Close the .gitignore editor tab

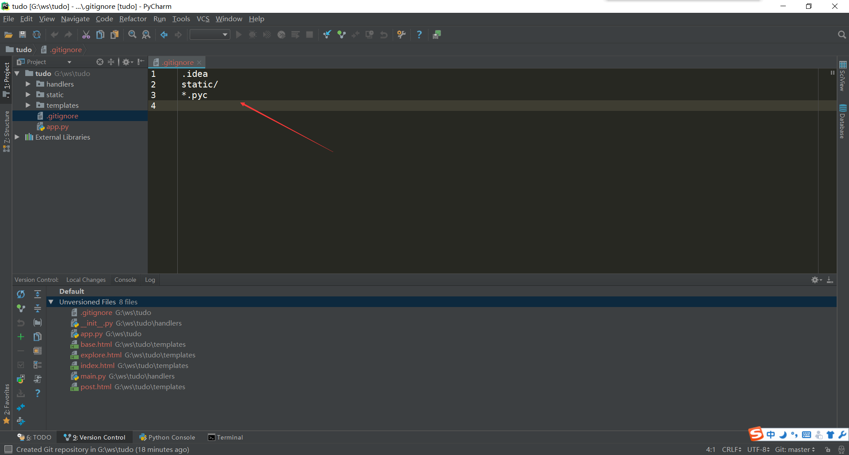pyautogui.click(x=199, y=63)
